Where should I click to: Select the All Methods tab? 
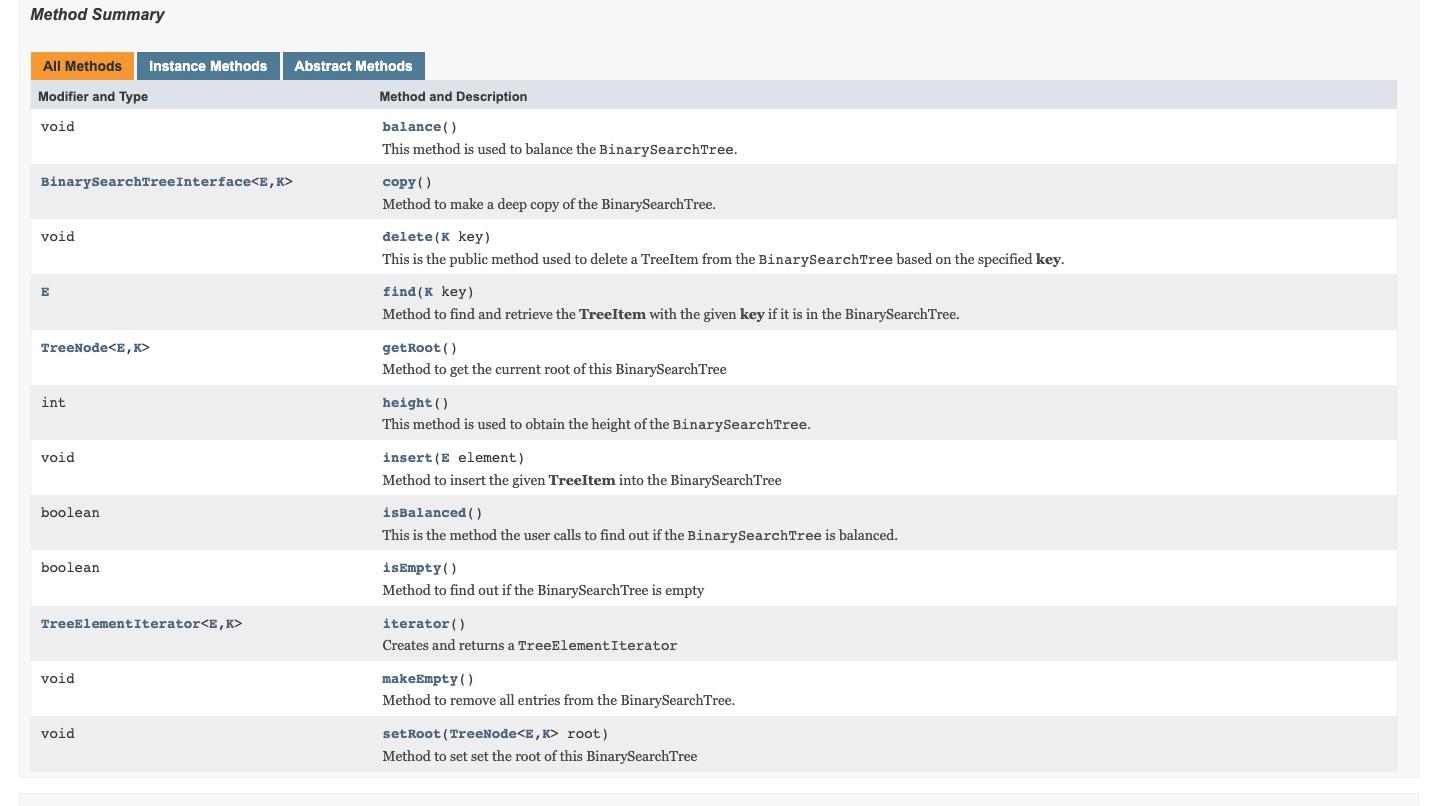(x=82, y=66)
